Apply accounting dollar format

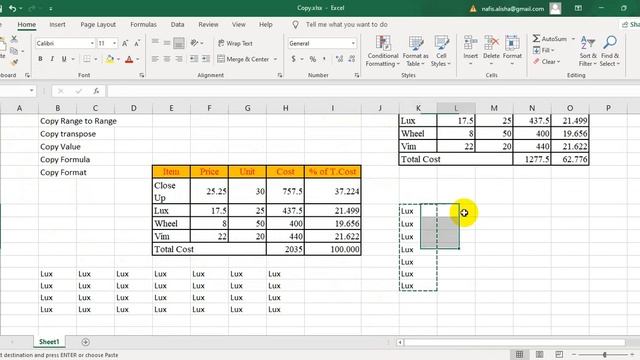[293, 59]
